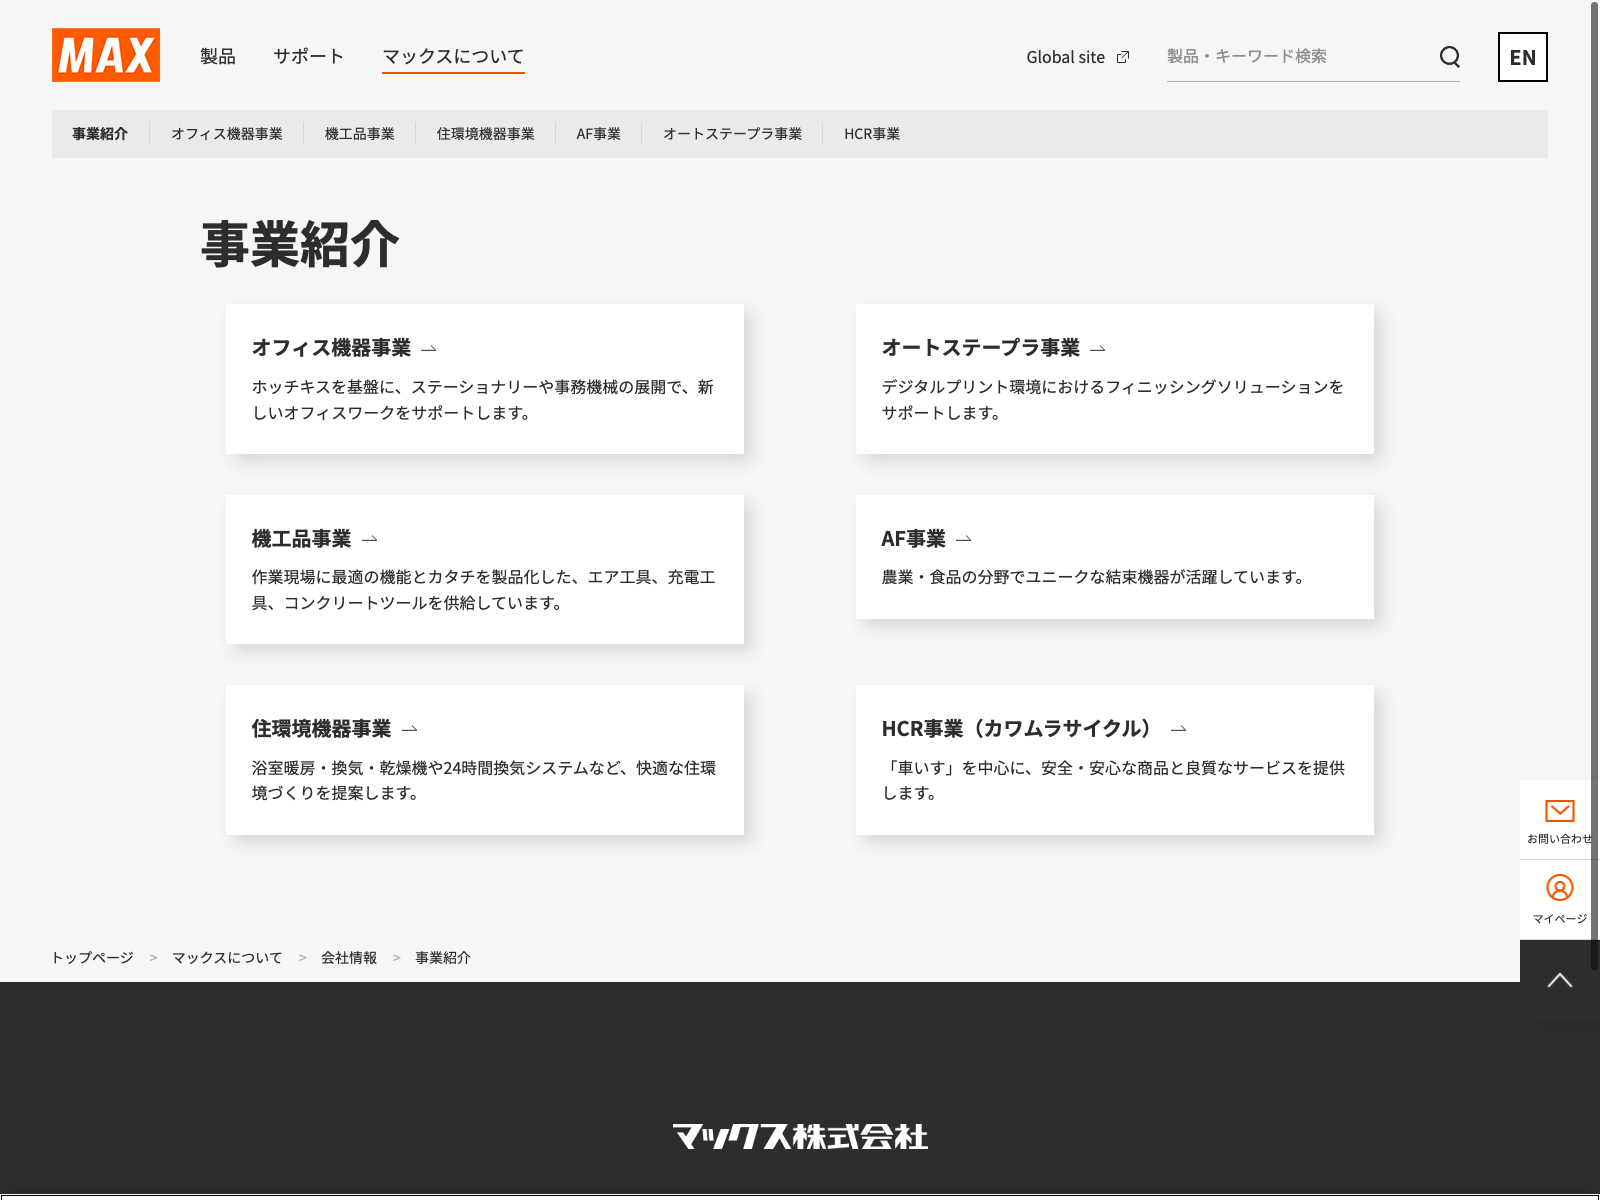The width and height of the screenshot is (1600, 1200).
Task: Click the マックス株式会社 footer logo
Action: click(x=800, y=1137)
